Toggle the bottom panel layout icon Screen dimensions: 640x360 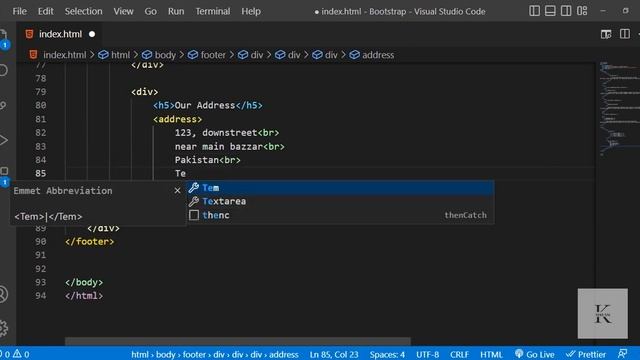click(x=550, y=11)
